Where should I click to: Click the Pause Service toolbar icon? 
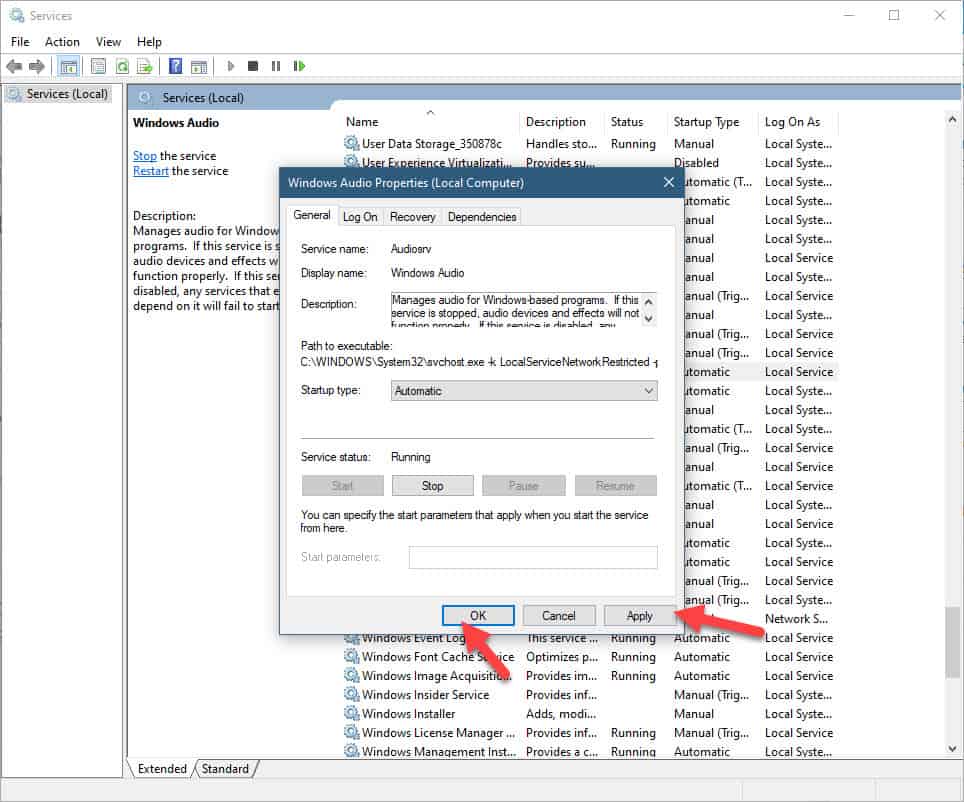click(x=275, y=66)
